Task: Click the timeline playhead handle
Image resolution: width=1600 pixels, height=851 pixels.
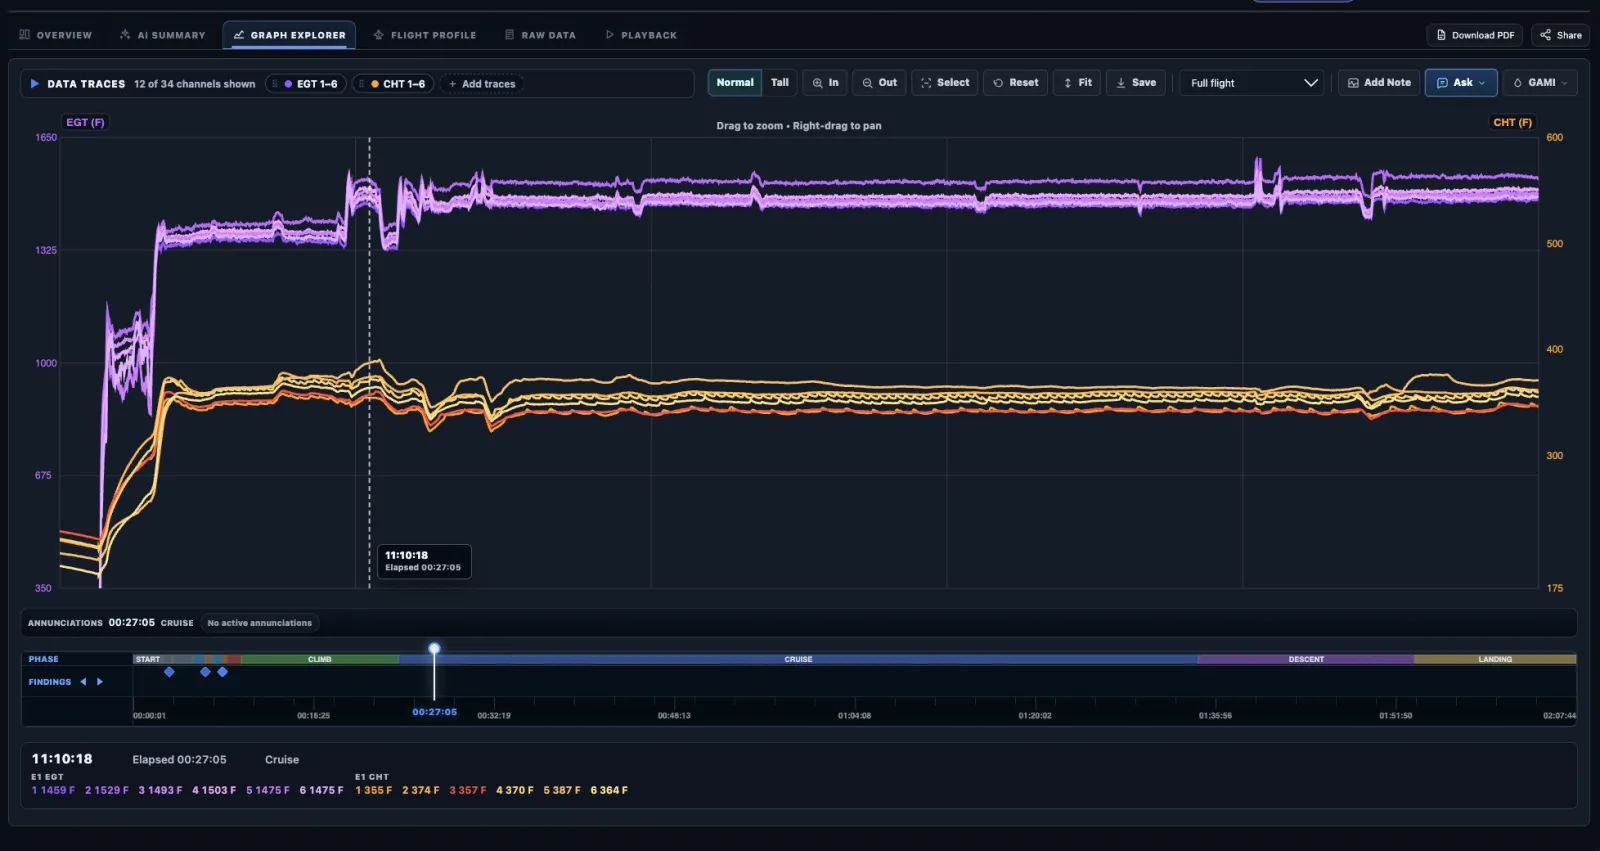Action: click(x=434, y=649)
